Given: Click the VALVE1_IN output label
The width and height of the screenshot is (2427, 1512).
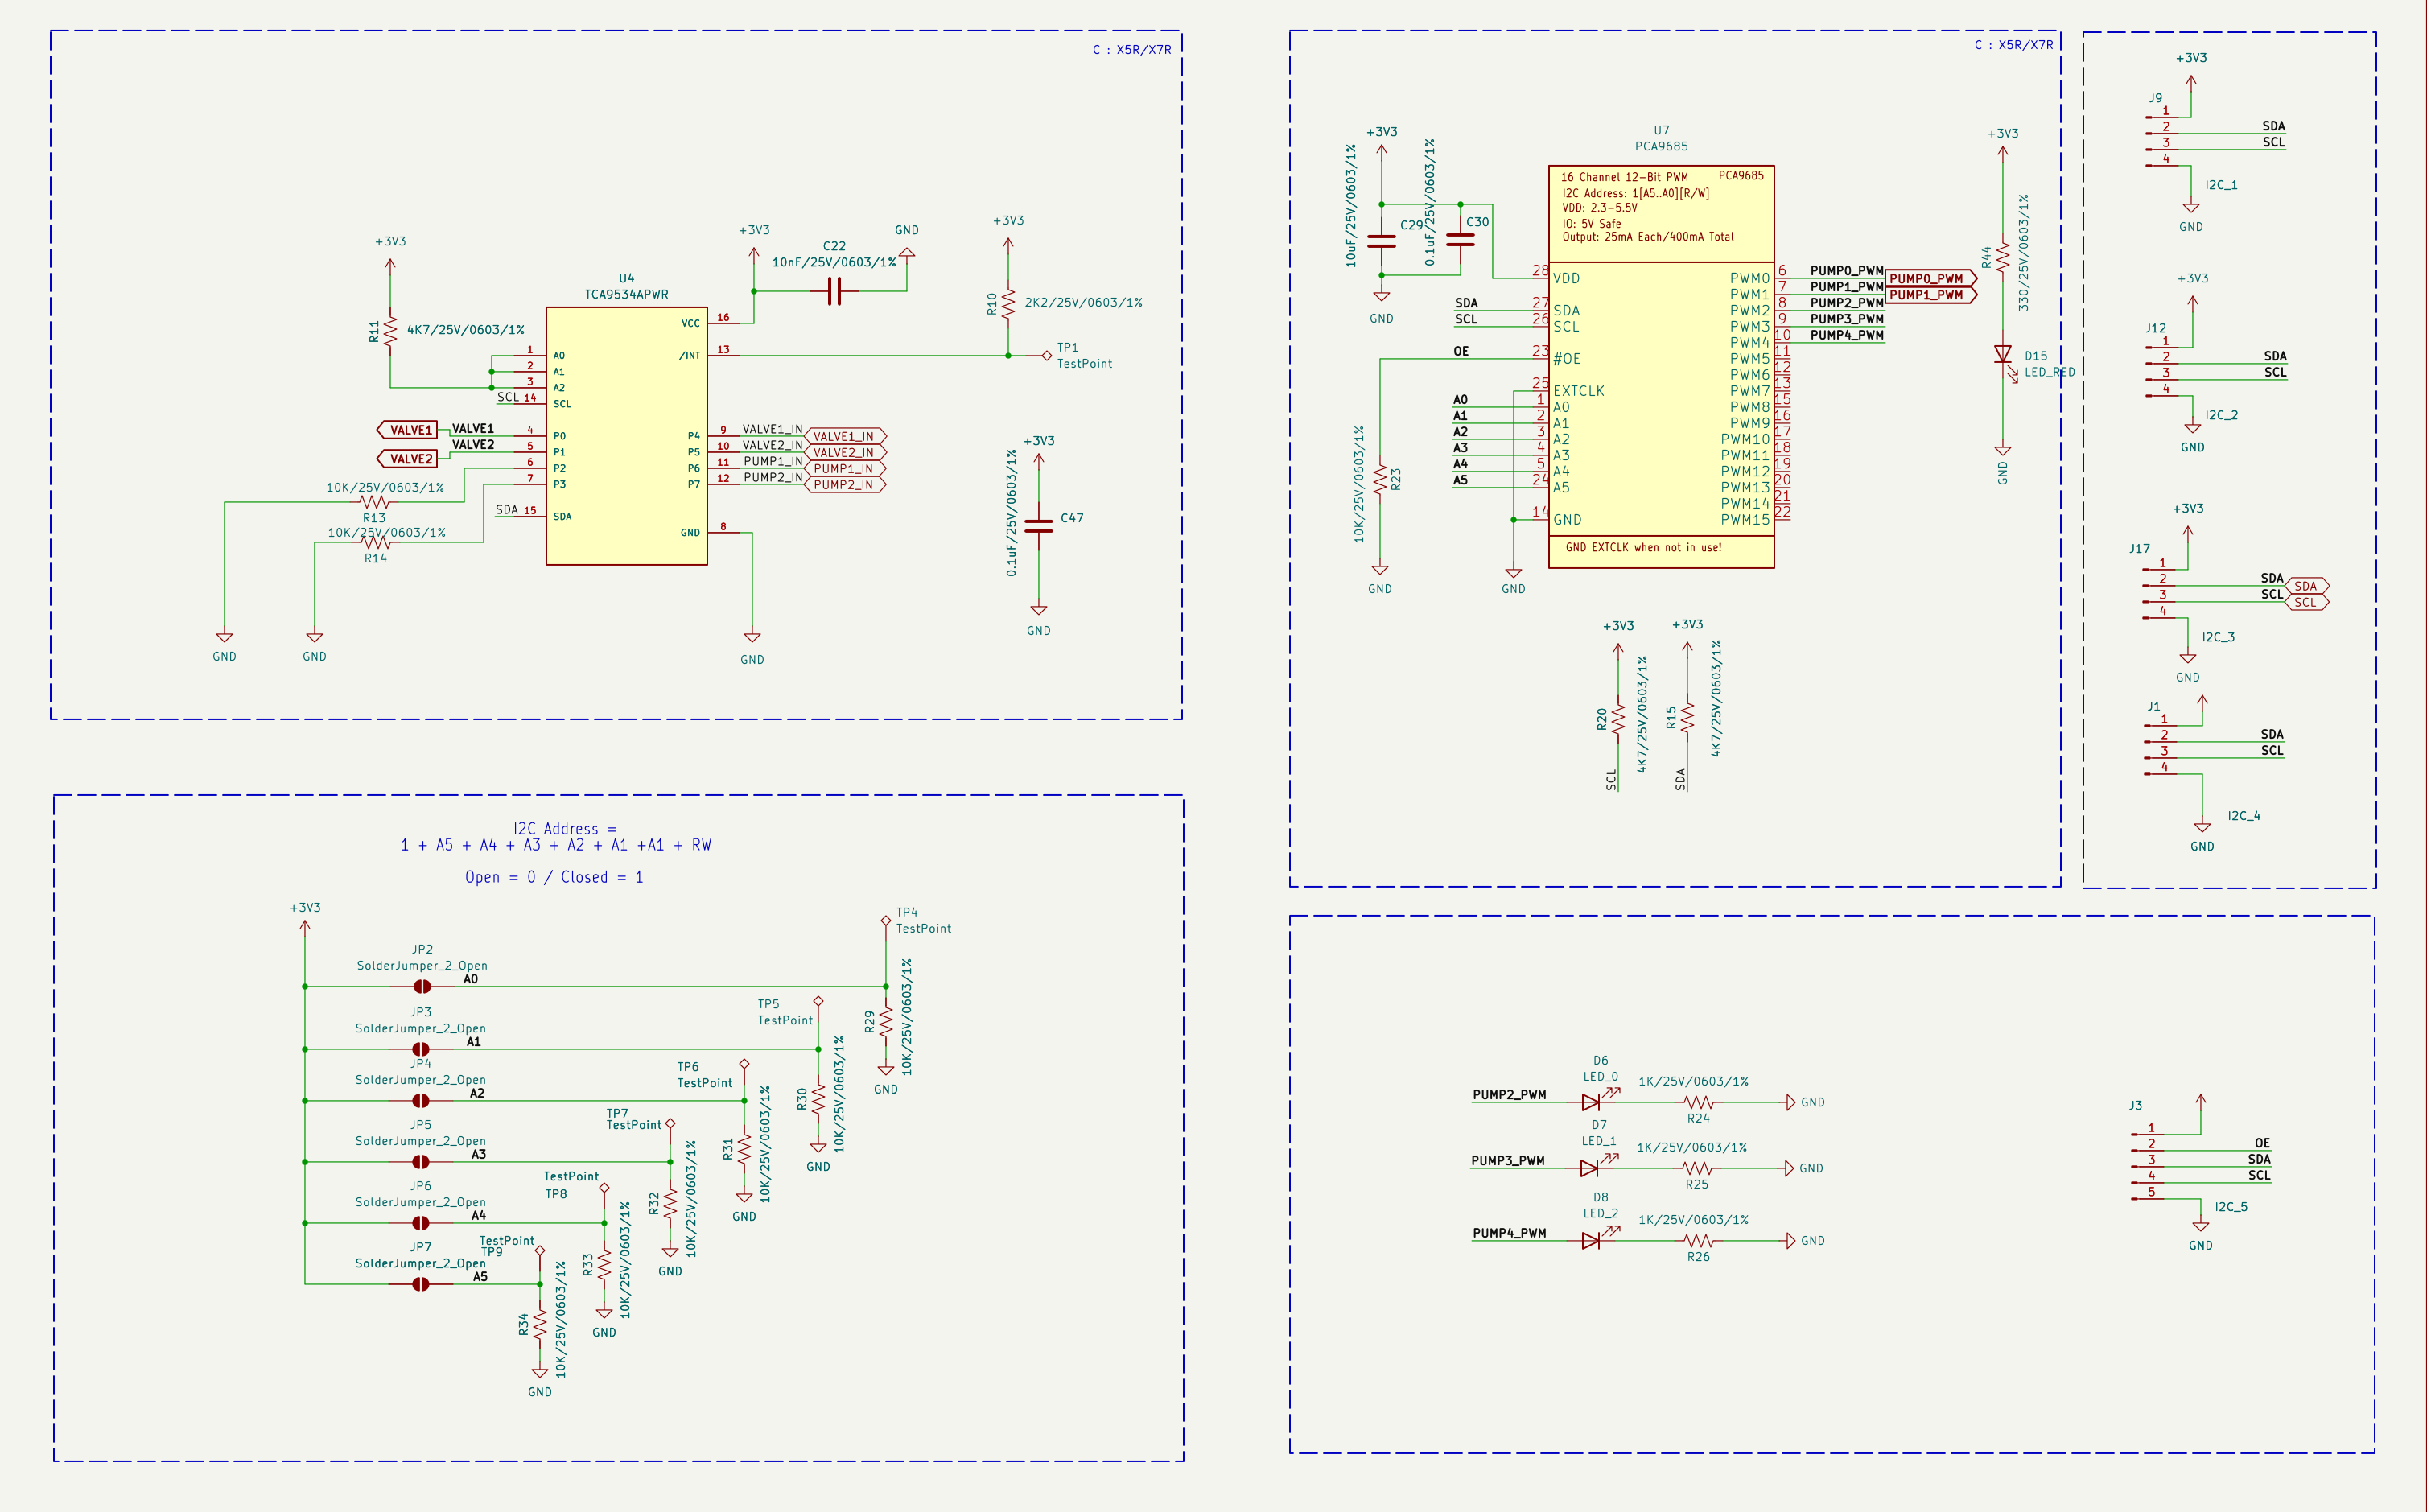Looking at the screenshot, I should (x=846, y=437).
